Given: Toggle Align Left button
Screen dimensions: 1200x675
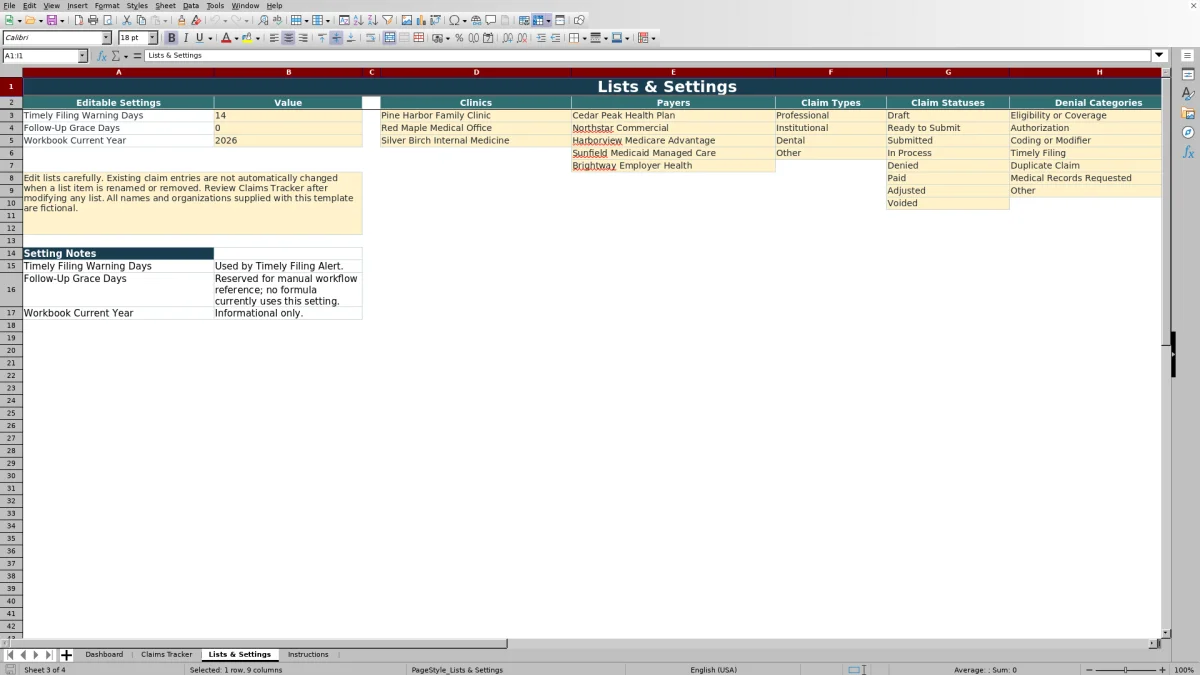Looking at the screenshot, I should pos(274,38).
